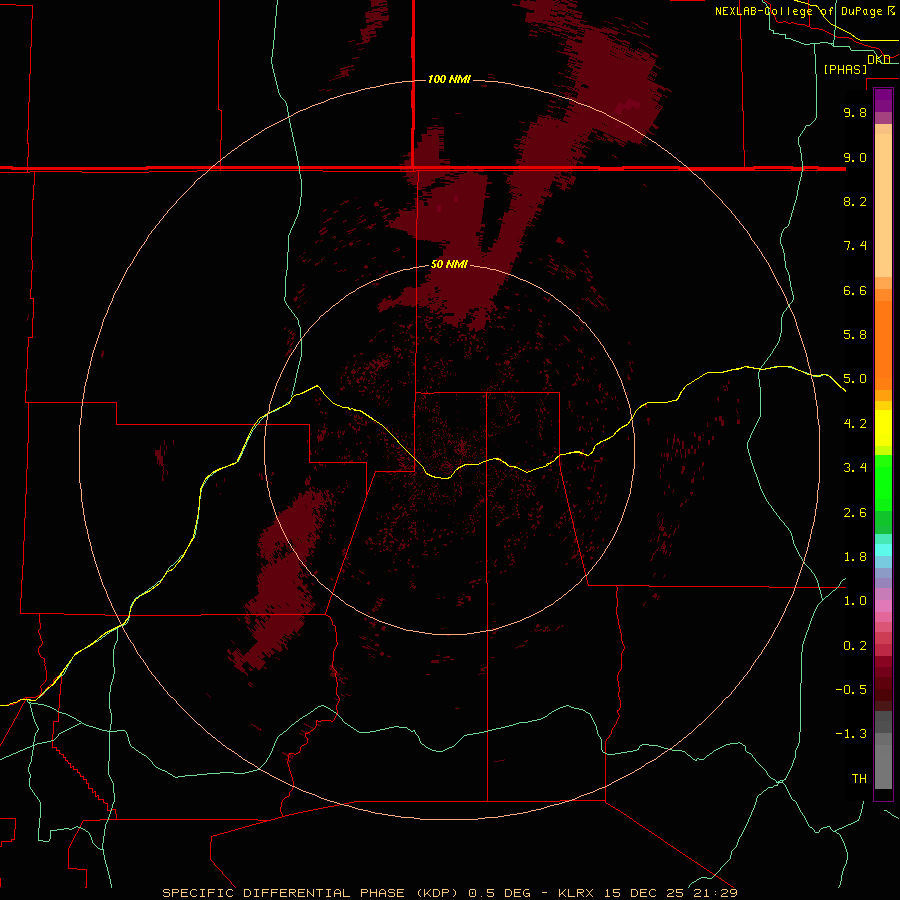Click the -0.5 scale value
900x900 pixels.
[851, 690]
